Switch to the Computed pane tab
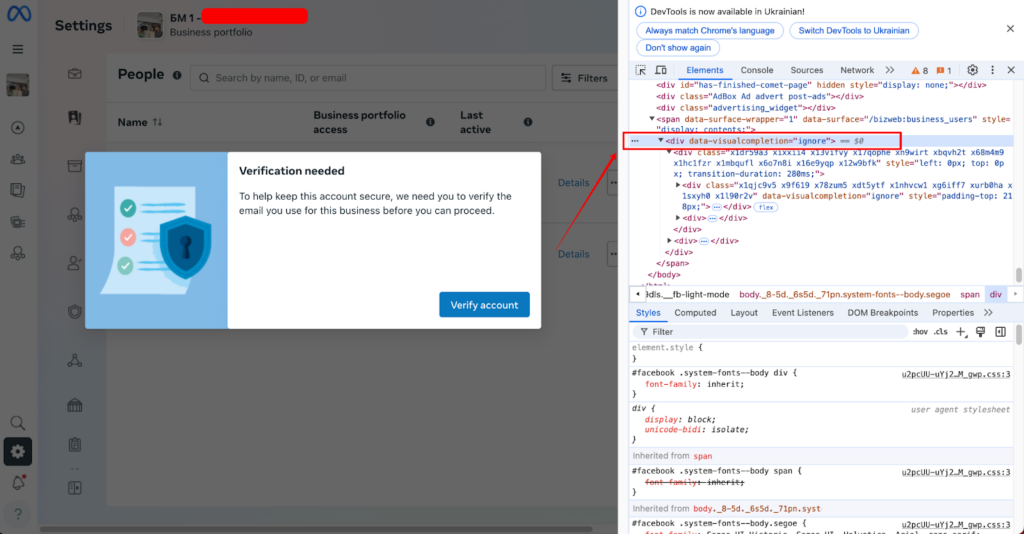Image resolution: width=1024 pixels, height=534 pixels. tap(695, 313)
